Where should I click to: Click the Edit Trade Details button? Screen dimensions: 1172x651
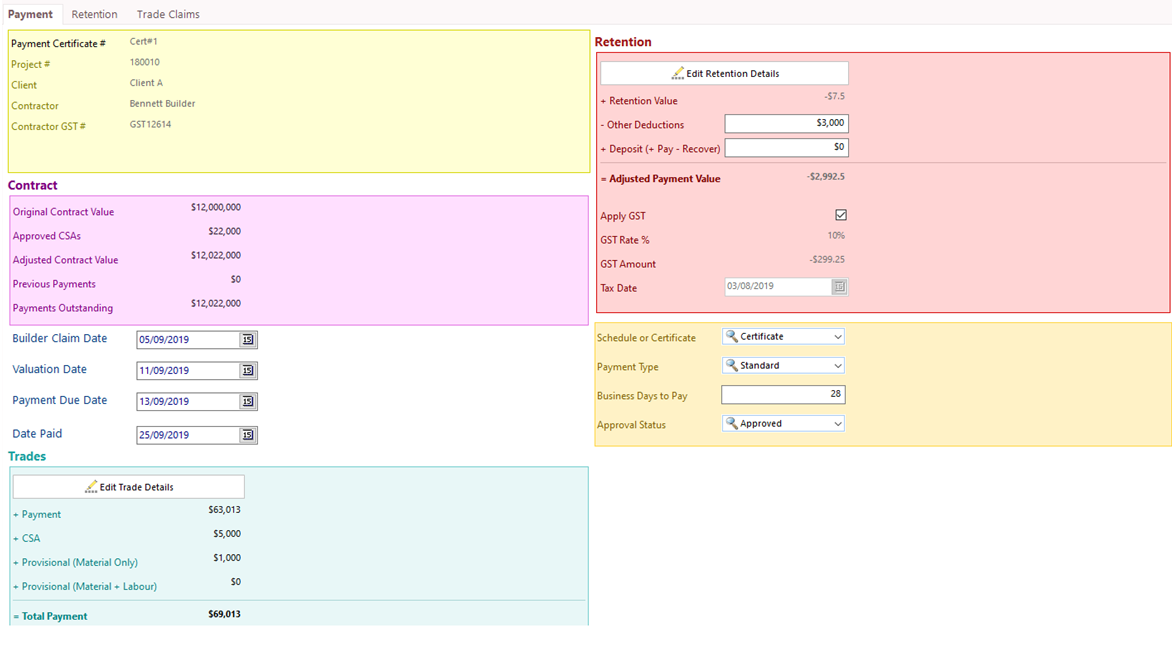[127, 486]
